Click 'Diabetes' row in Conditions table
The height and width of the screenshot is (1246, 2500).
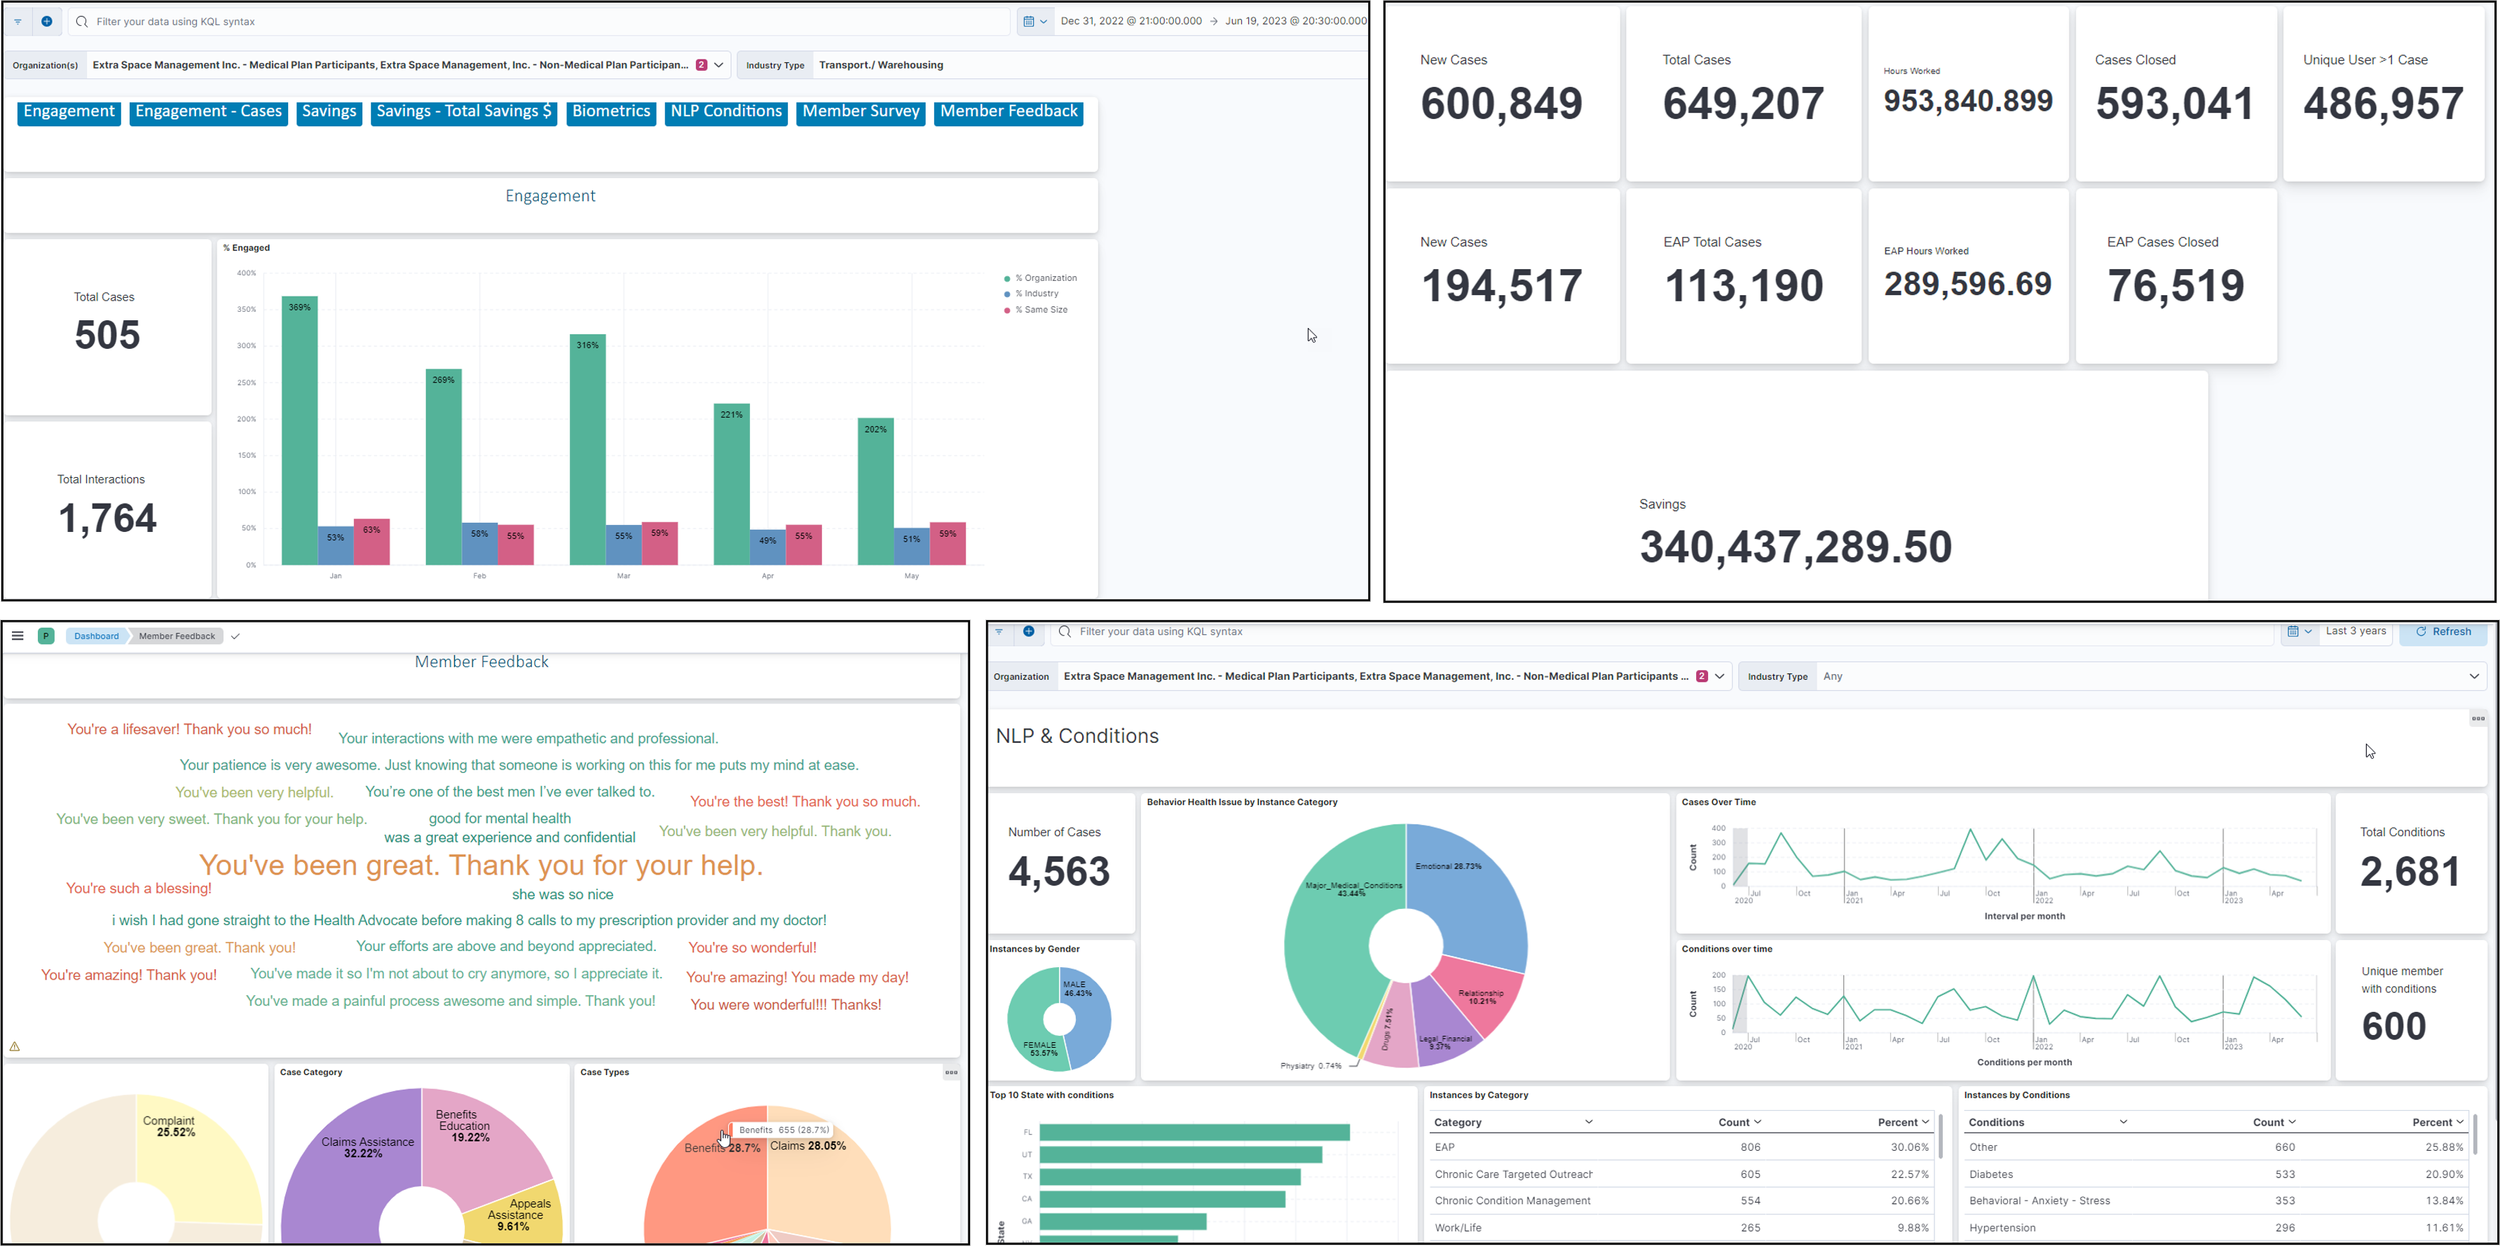(2217, 1174)
